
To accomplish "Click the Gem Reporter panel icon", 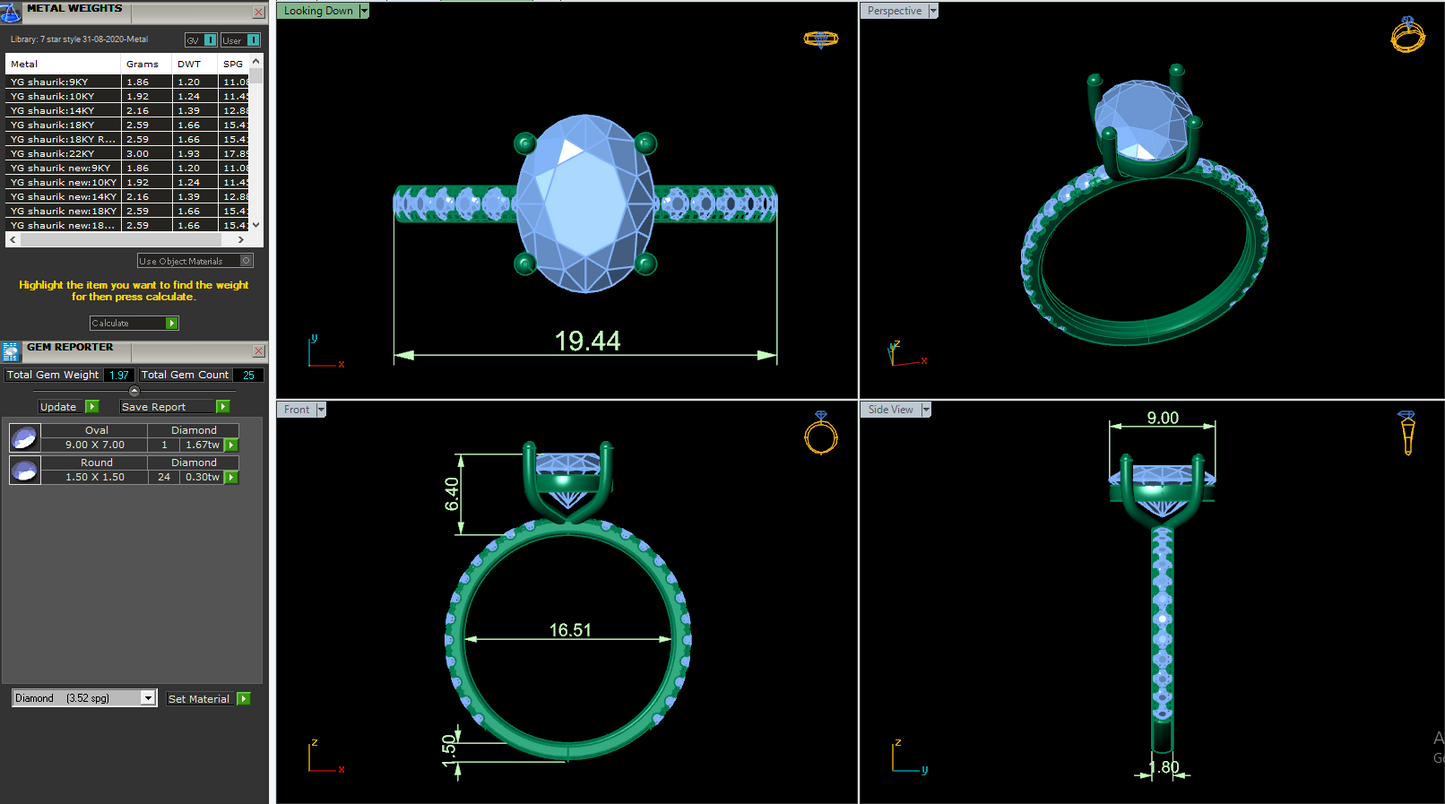I will coord(11,351).
